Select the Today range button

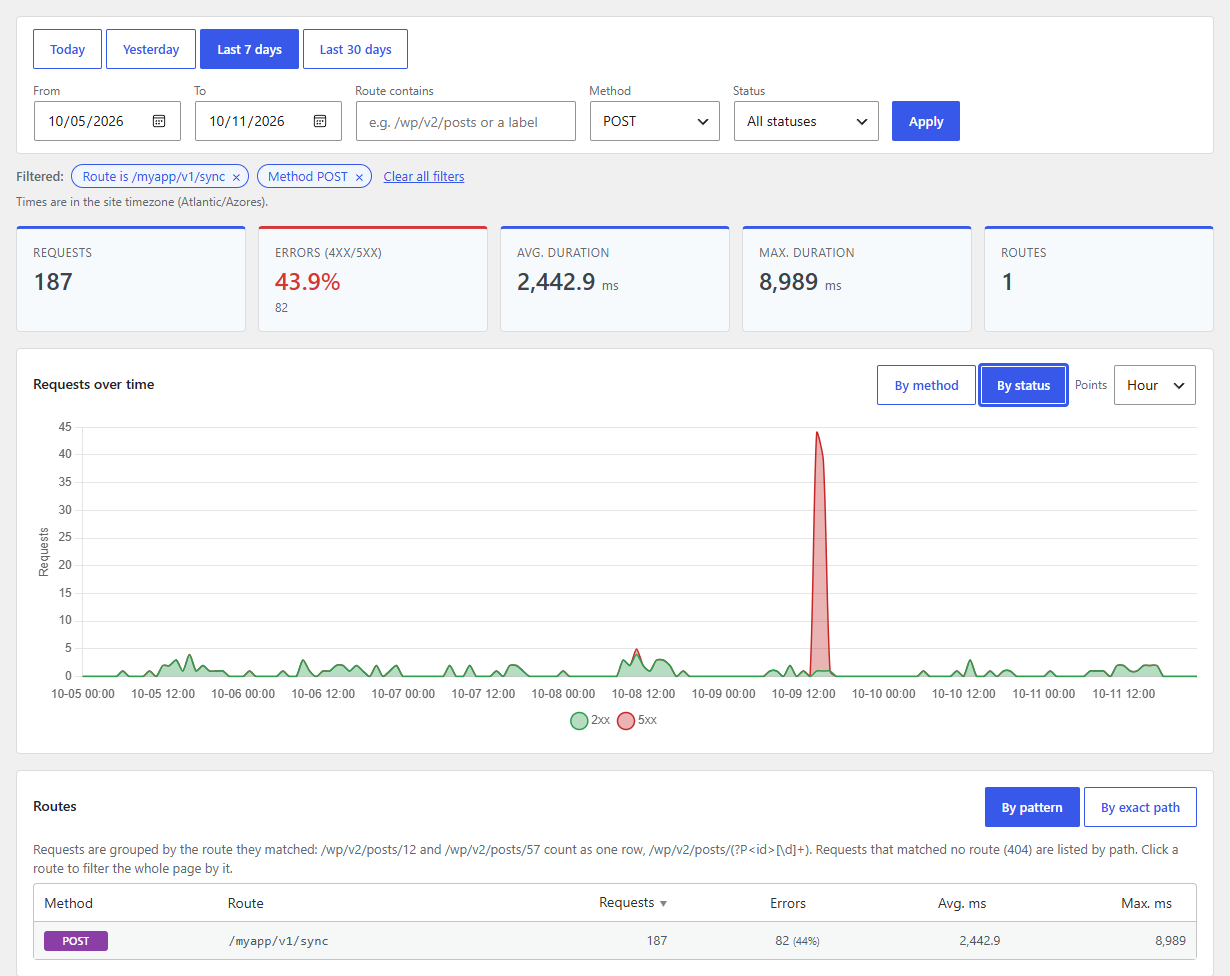click(x=67, y=49)
